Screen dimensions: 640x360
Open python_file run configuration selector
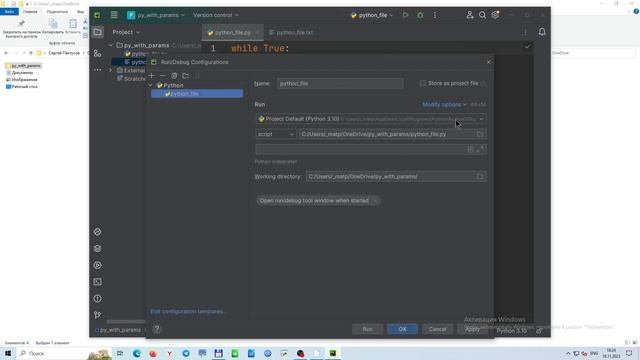[x=372, y=15]
